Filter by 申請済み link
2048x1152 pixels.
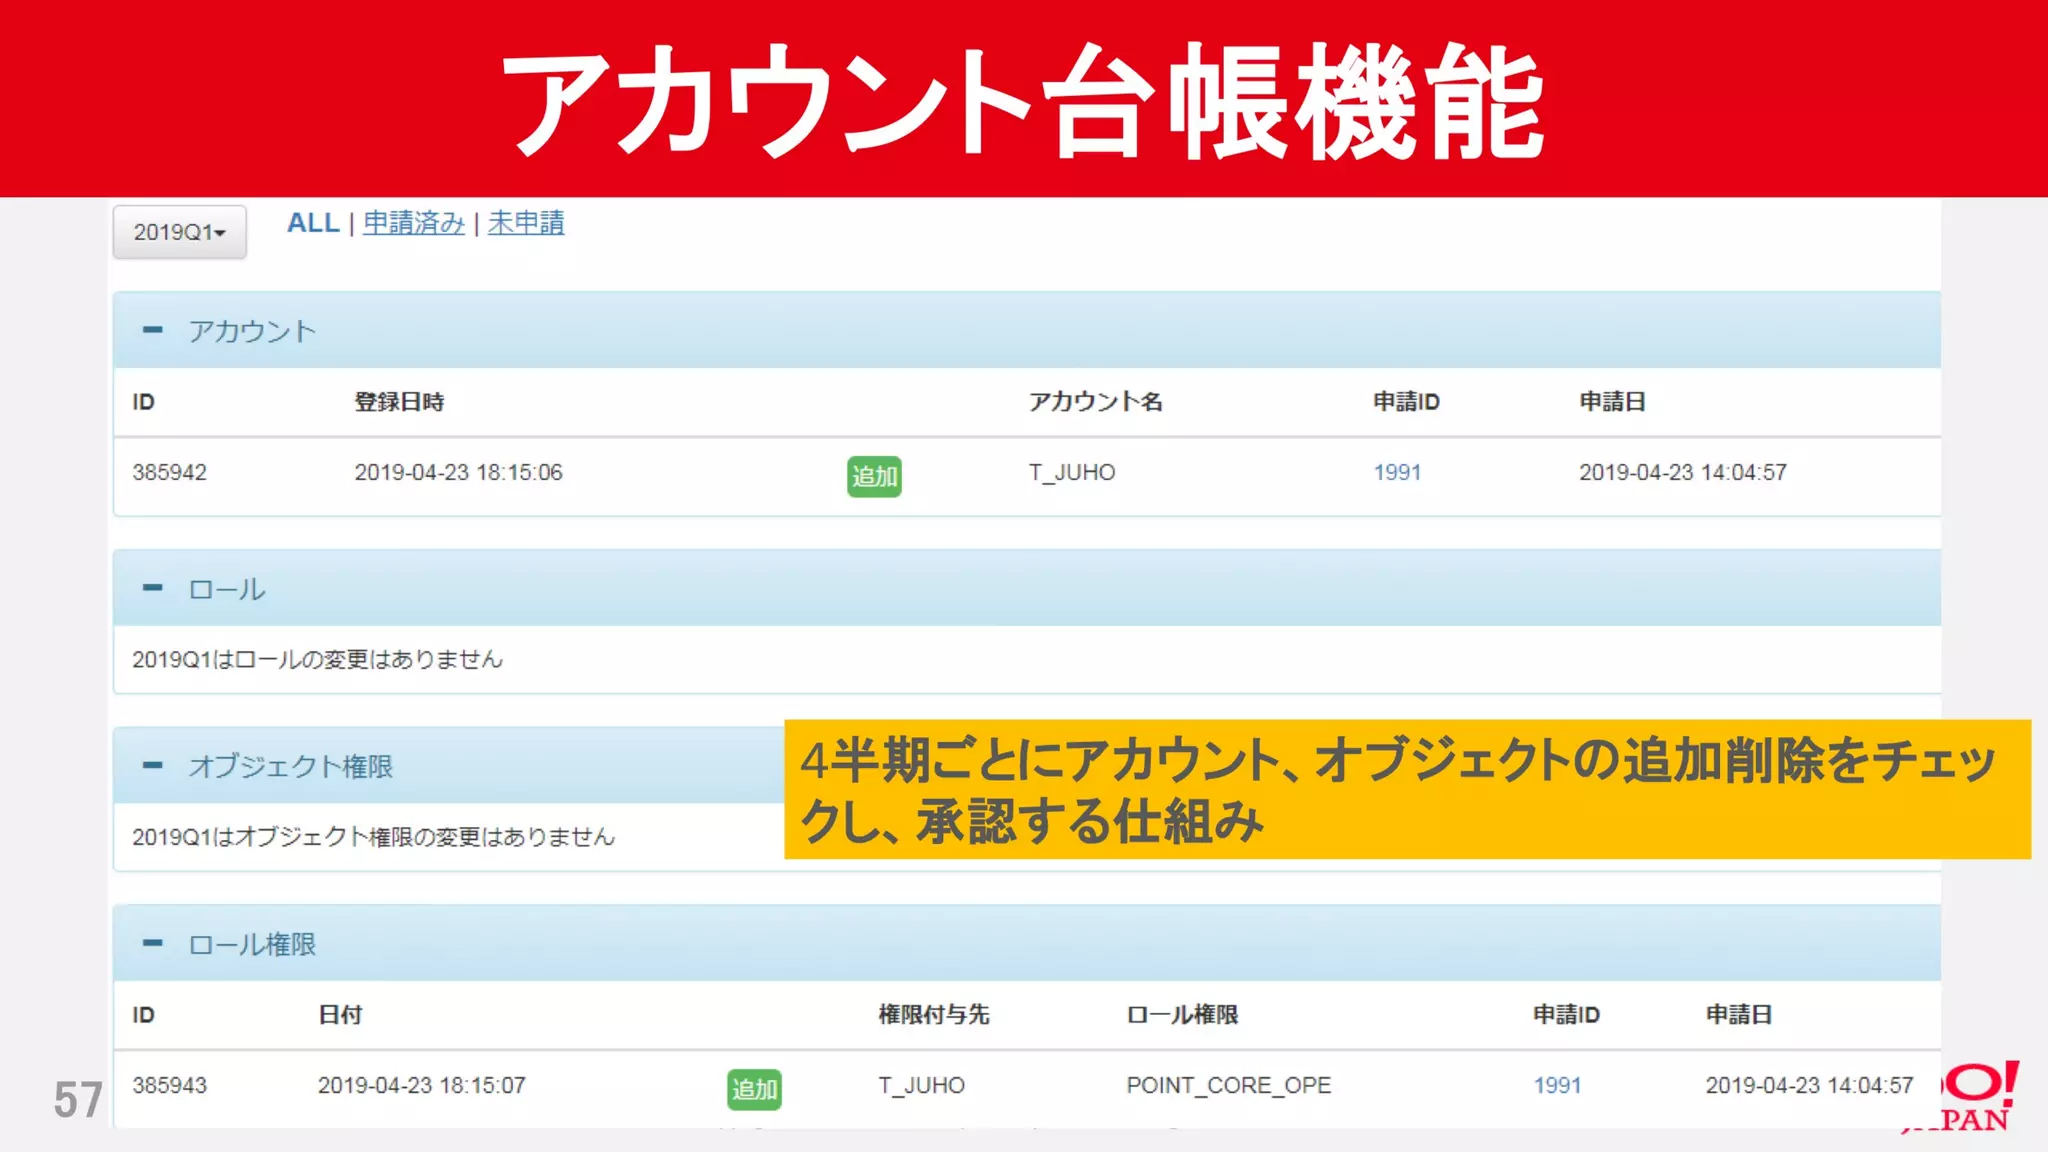[413, 223]
